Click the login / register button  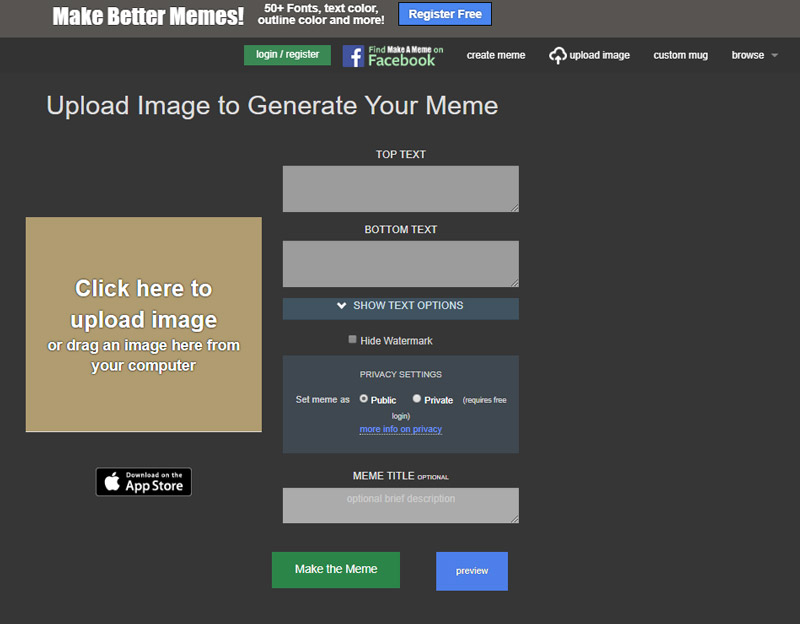(x=287, y=55)
